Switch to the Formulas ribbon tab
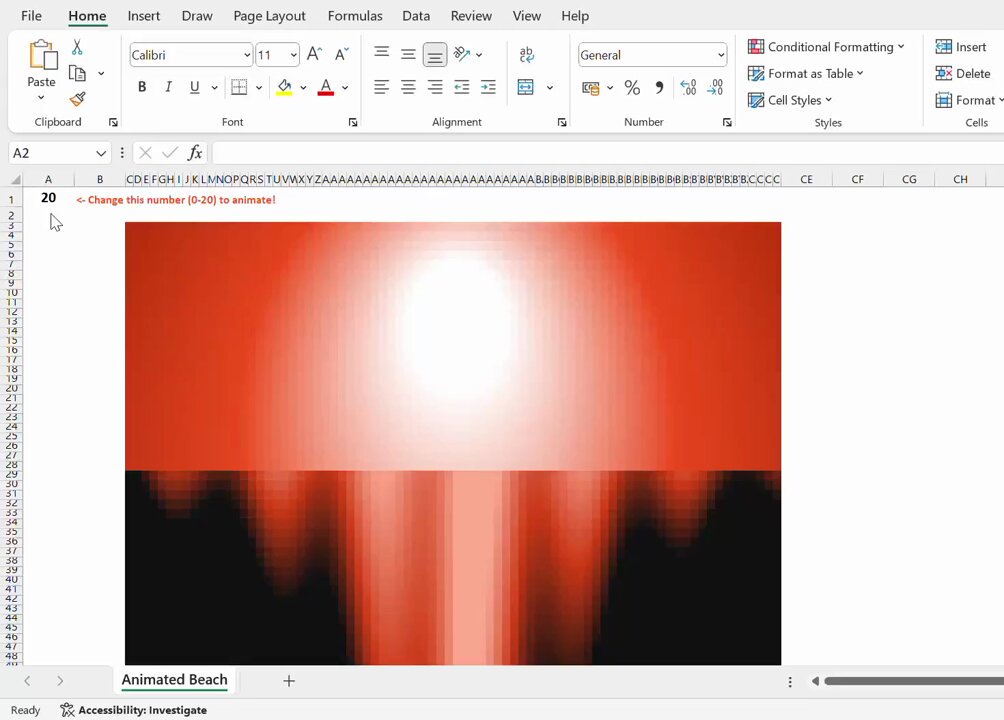Viewport: 1004px width, 720px height. (355, 16)
